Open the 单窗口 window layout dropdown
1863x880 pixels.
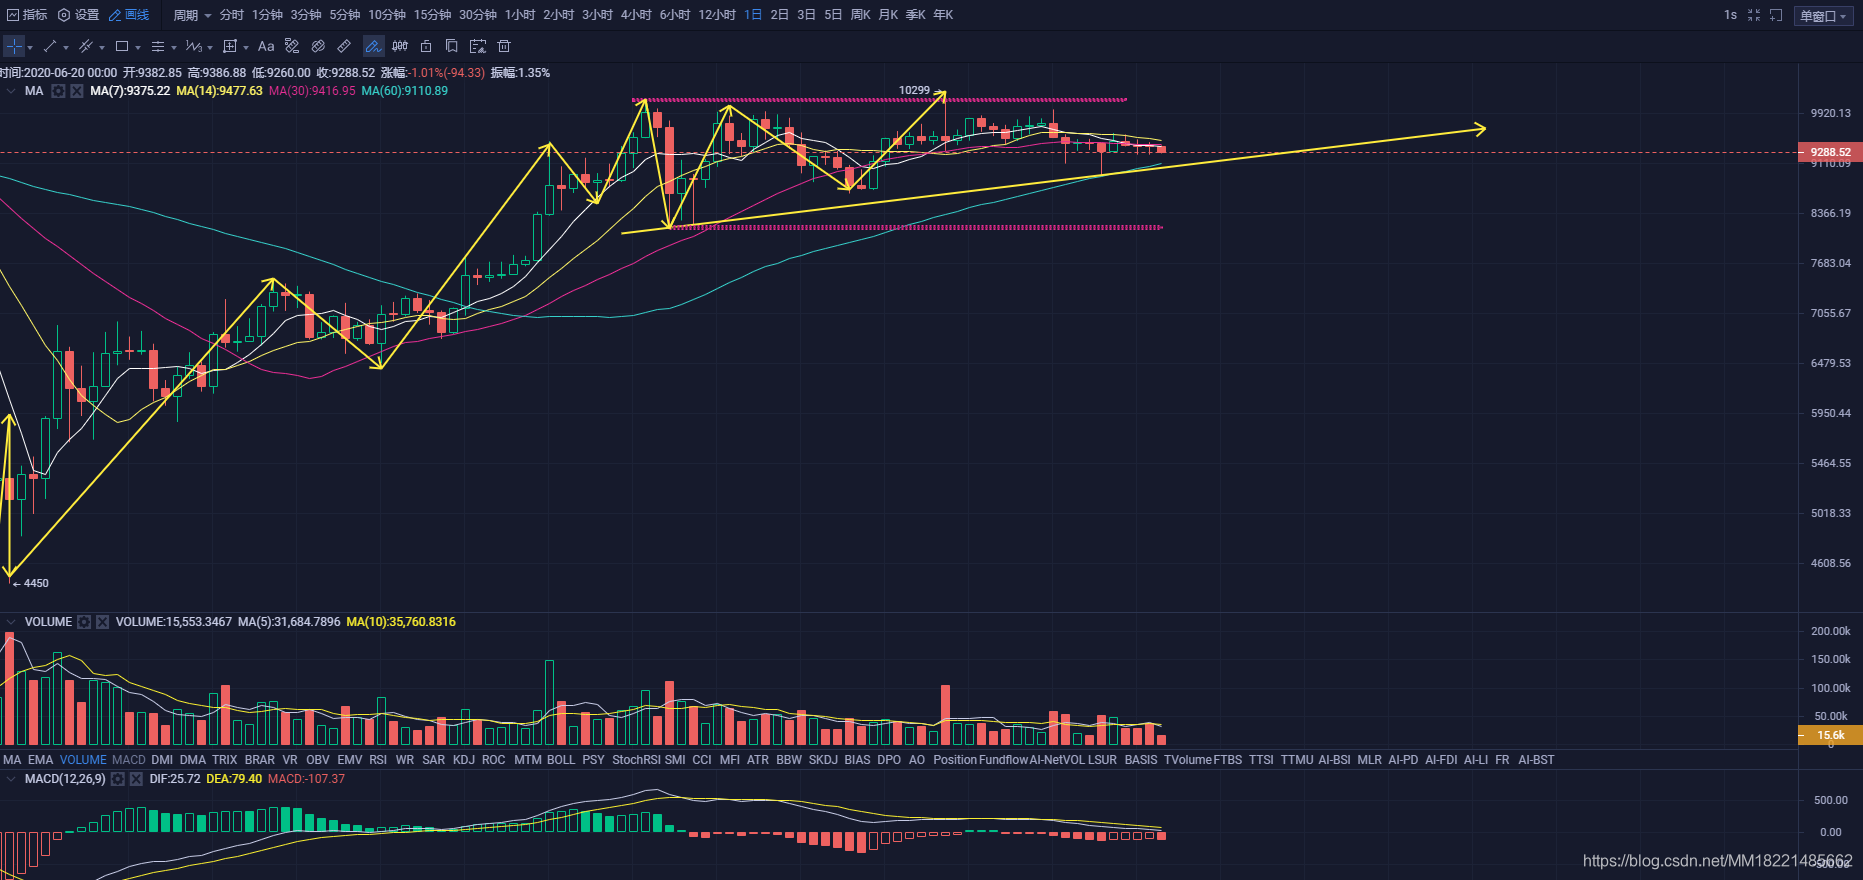coord(1823,16)
